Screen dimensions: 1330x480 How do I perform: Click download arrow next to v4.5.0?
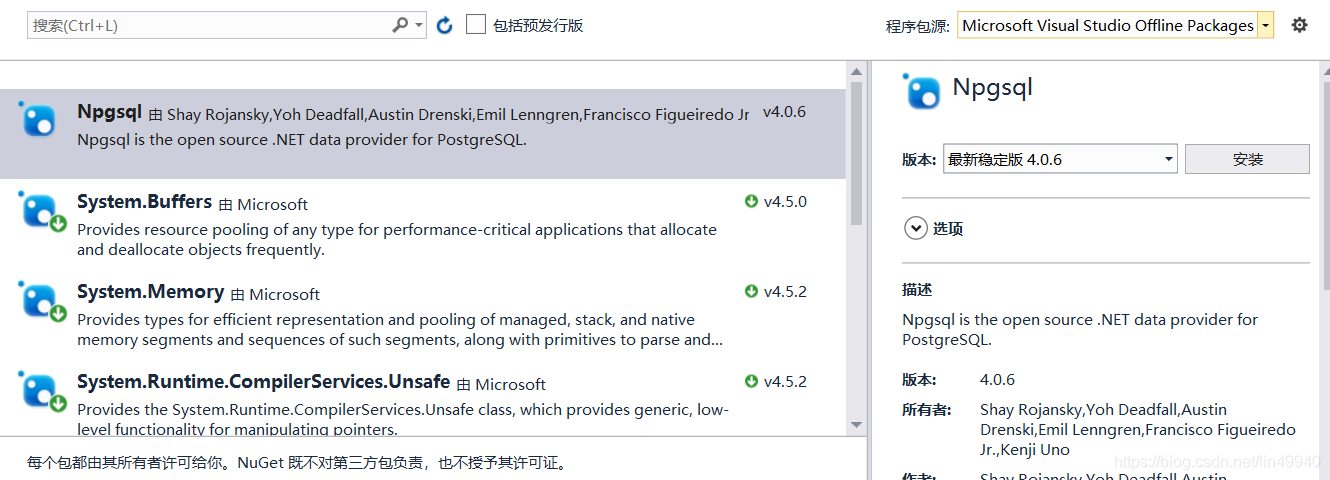pyautogui.click(x=751, y=201)
